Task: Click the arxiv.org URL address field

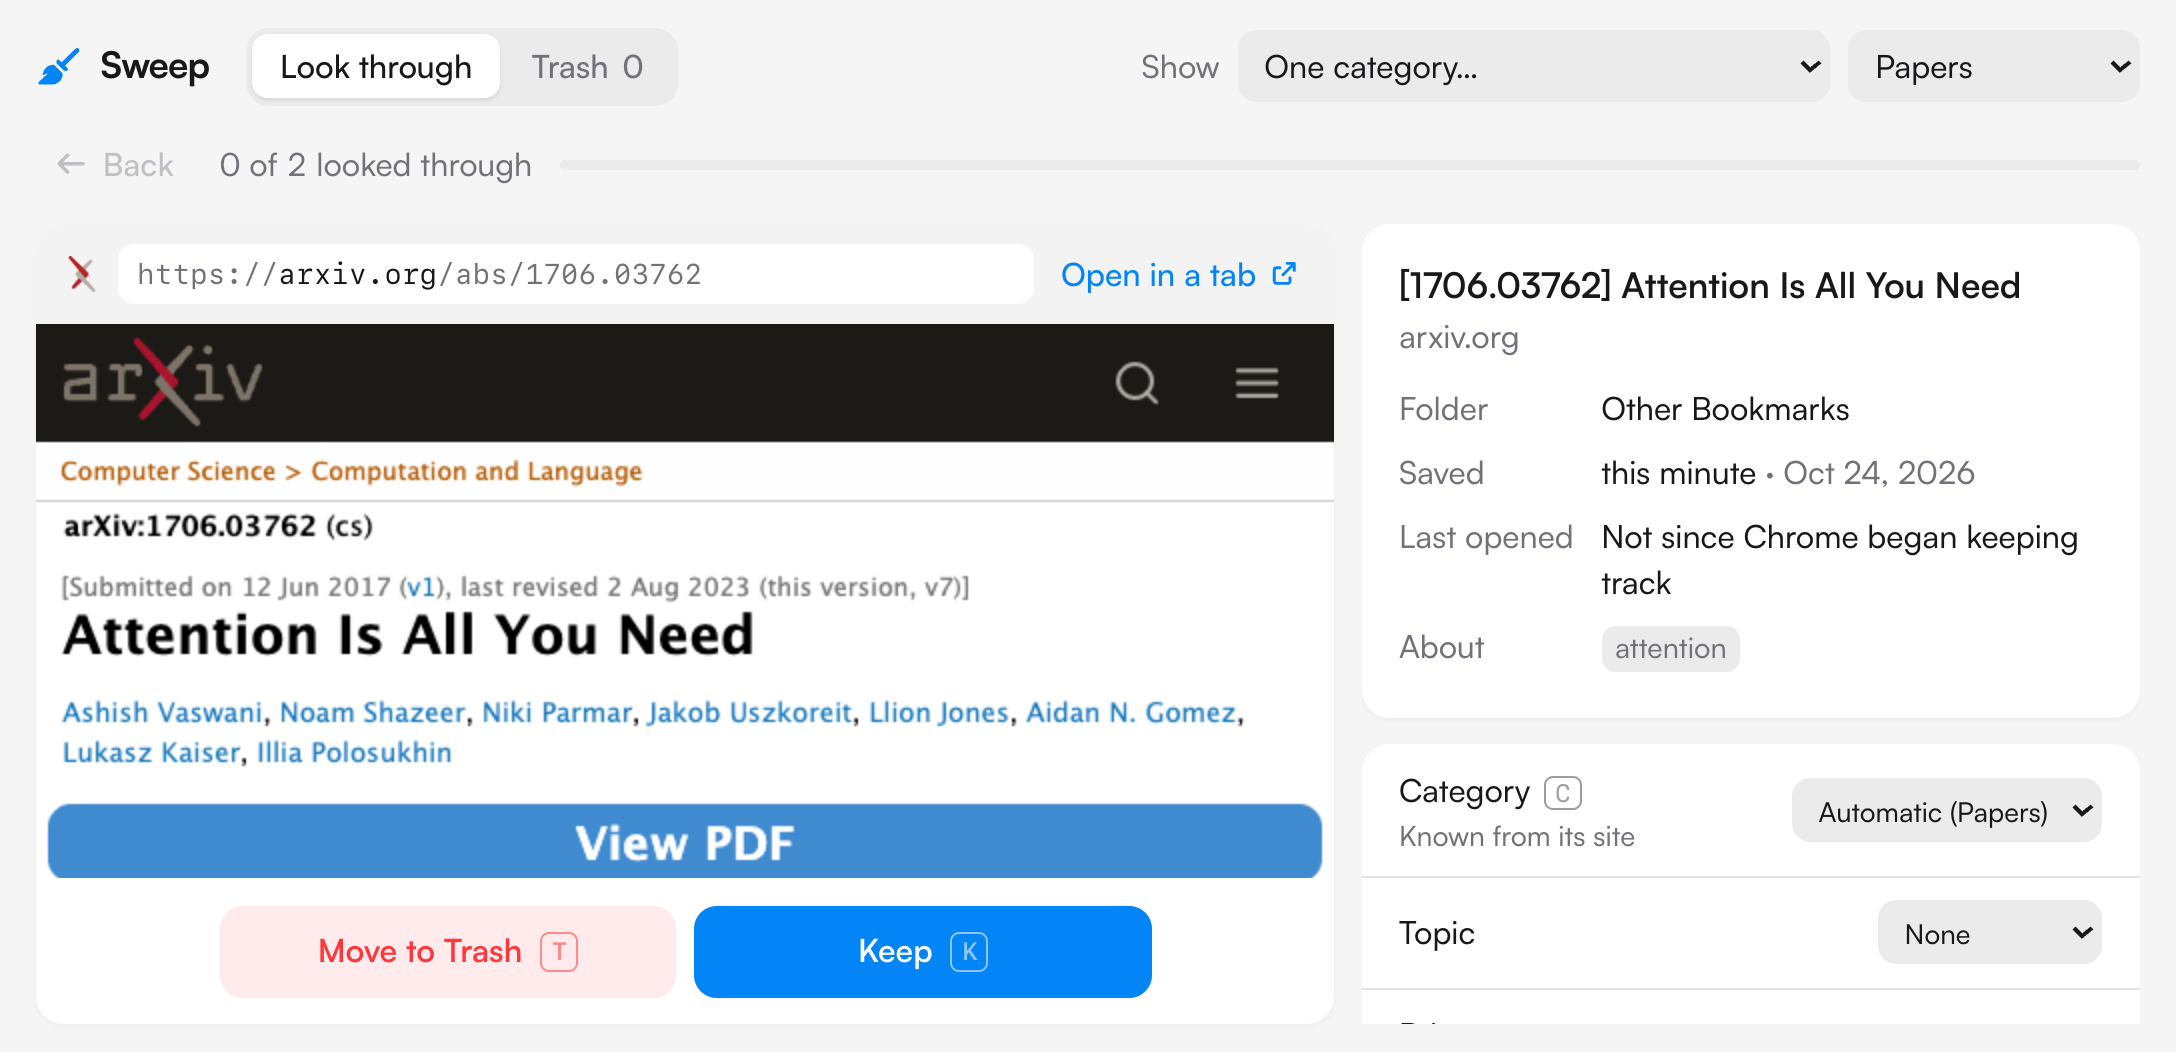Action: click(576, 274)
